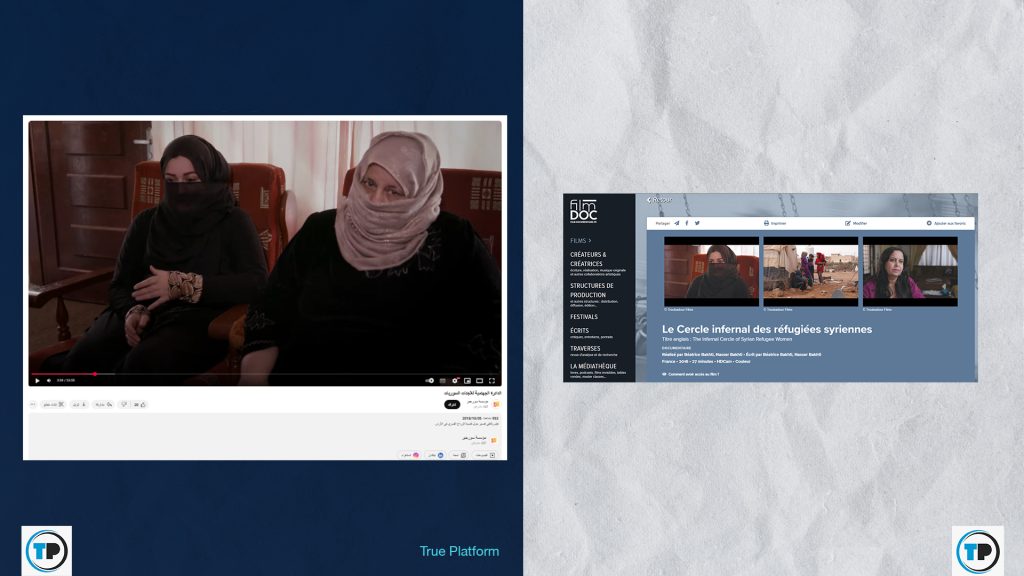The image size is (1024, 576).
Task: Open thumbnail of refugee camp scene
Action: 810,272
